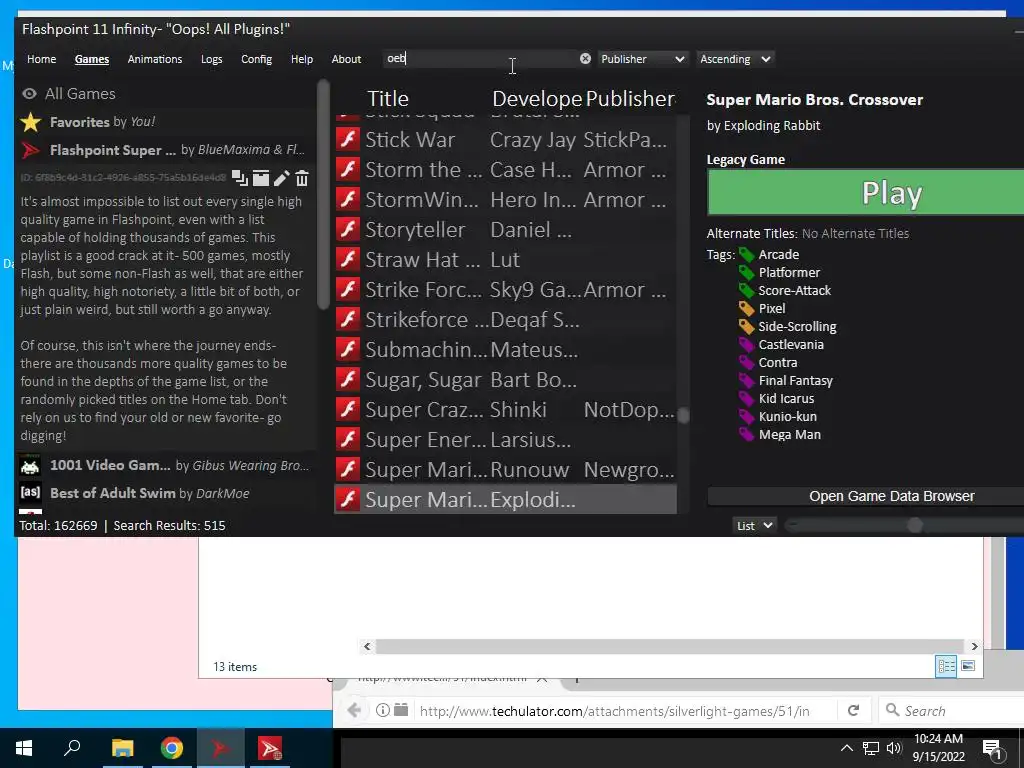Click the purple Mega Man tag icon

click(x=746, y=435)
